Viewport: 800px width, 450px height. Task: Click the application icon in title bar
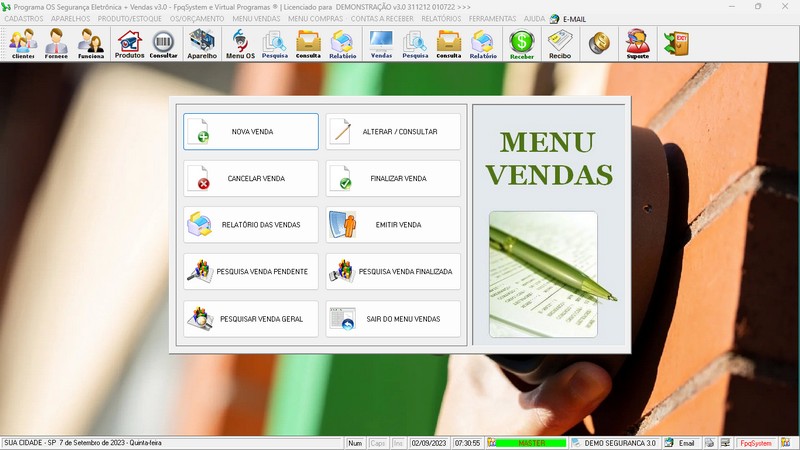6,7
